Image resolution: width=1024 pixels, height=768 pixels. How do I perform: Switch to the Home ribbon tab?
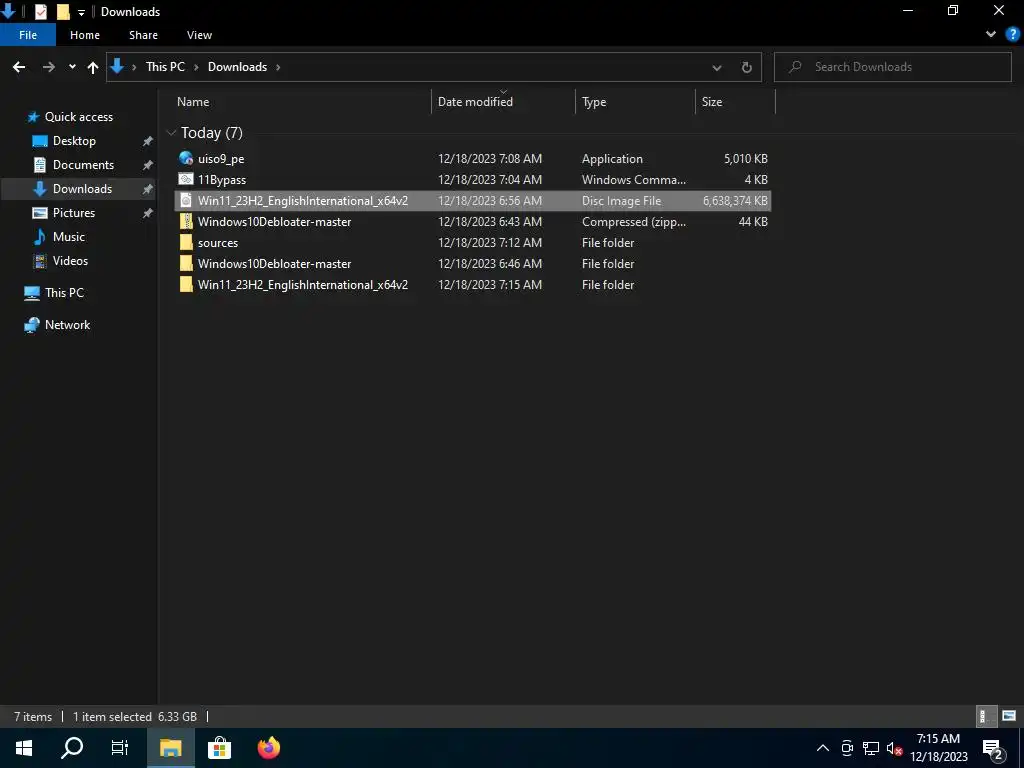pos(85,35)
